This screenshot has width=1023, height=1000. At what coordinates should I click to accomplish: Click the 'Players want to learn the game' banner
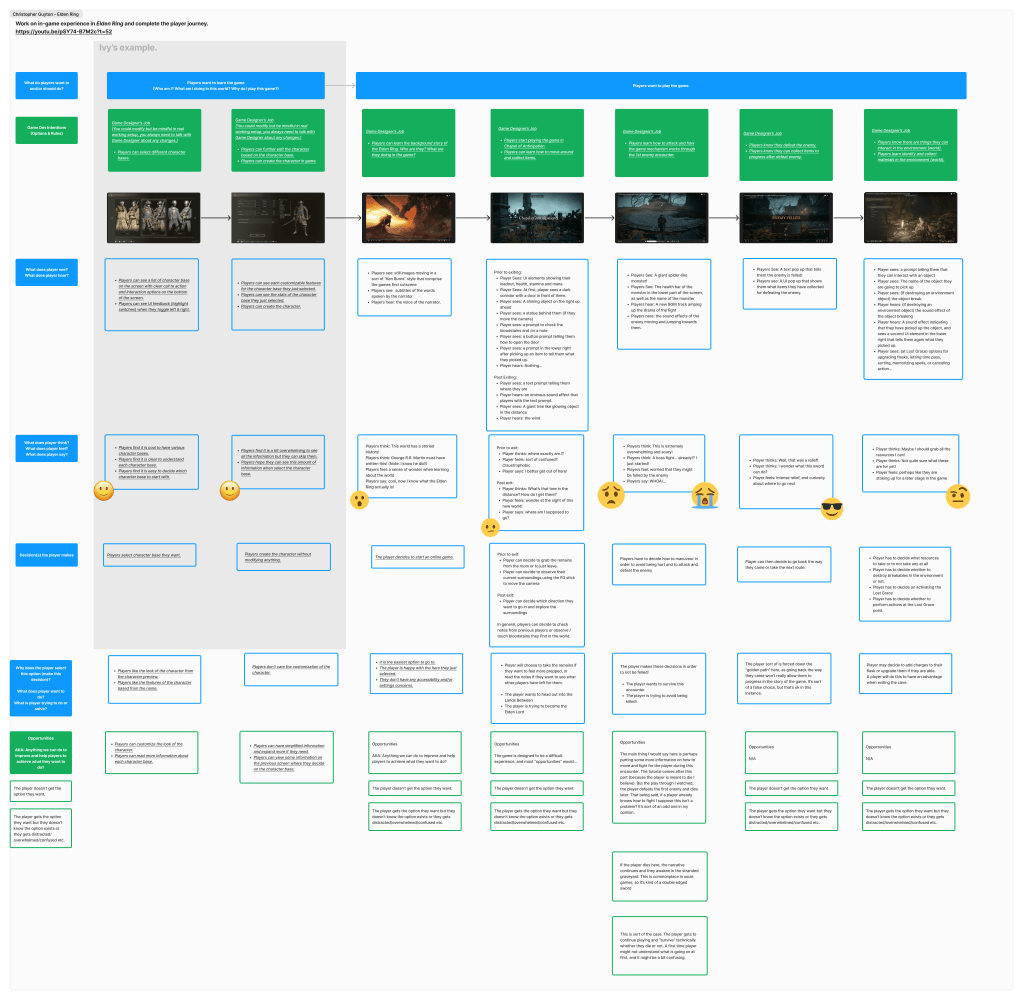213,86
